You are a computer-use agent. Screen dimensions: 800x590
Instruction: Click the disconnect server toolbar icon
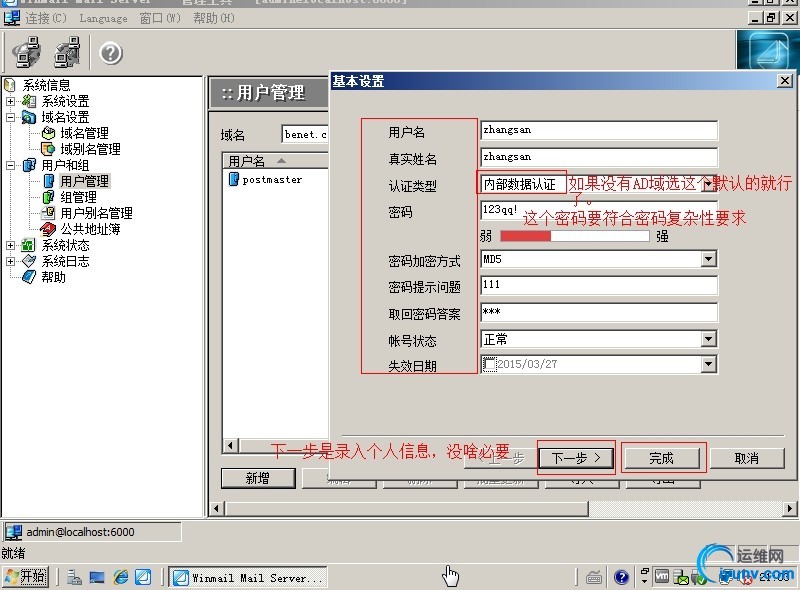(67, 52)
